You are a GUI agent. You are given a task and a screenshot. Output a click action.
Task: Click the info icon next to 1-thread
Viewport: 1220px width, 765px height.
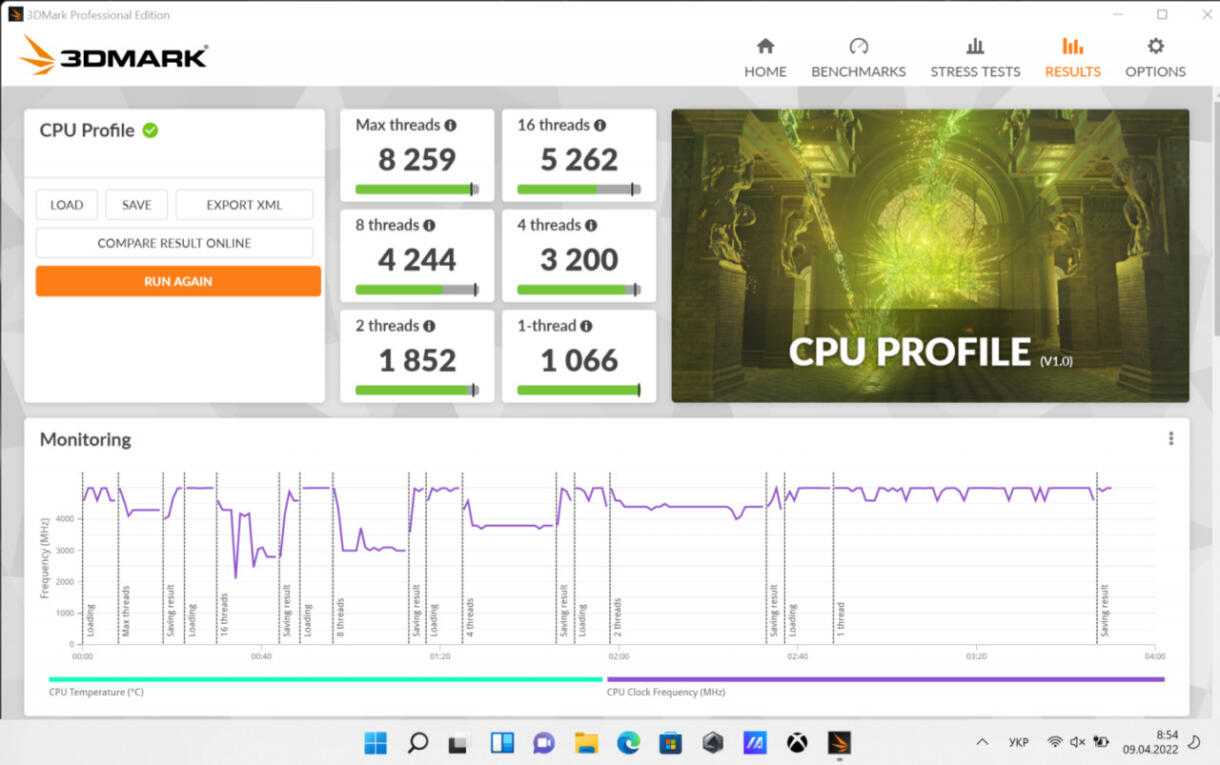coord(586,326)
